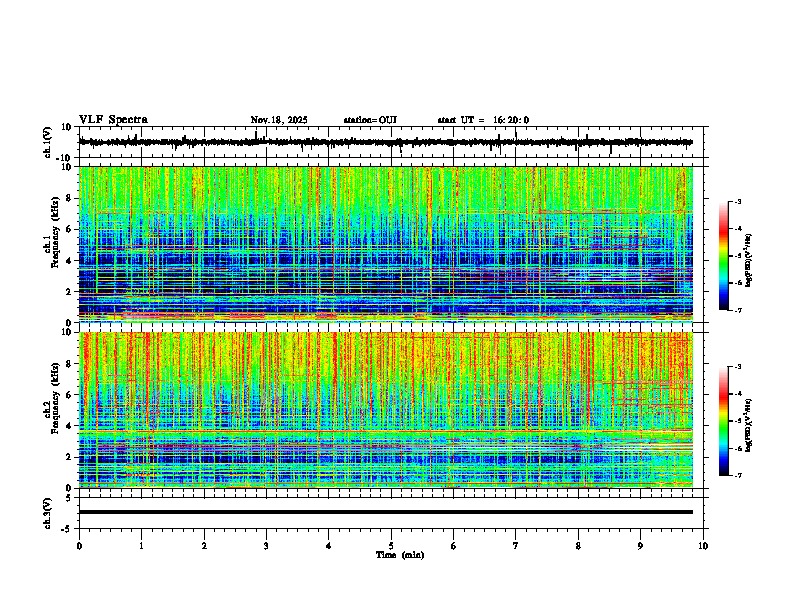Click time axis tick label 4

tap(328, 546)
